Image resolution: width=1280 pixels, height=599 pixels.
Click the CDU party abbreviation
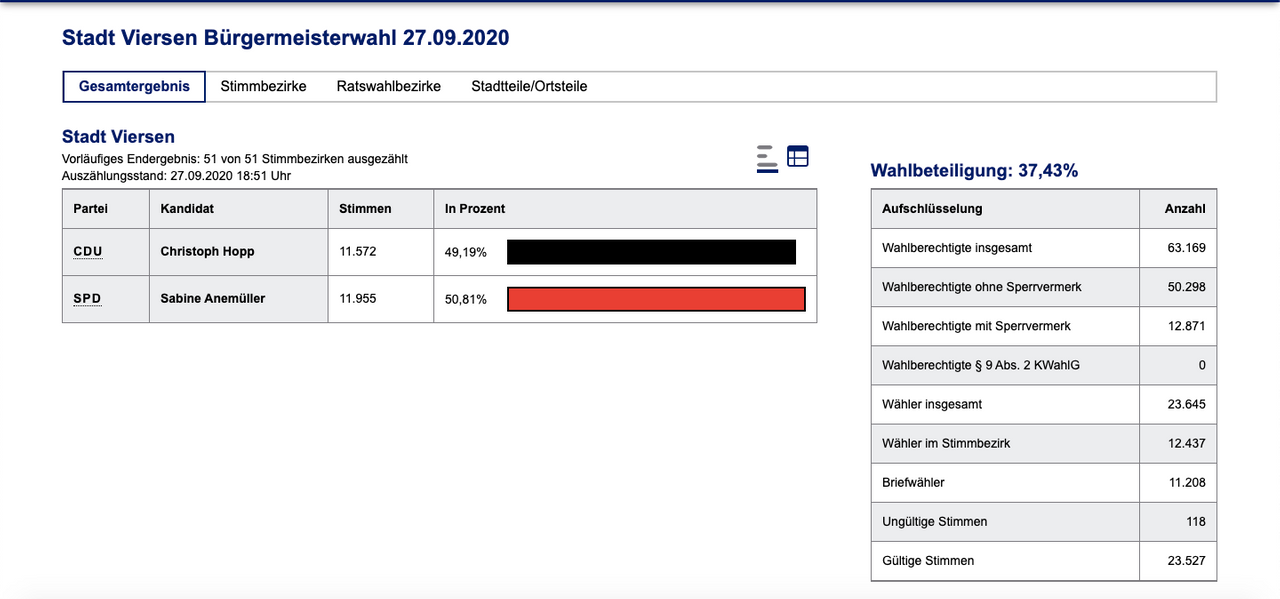tap(88, 251)
